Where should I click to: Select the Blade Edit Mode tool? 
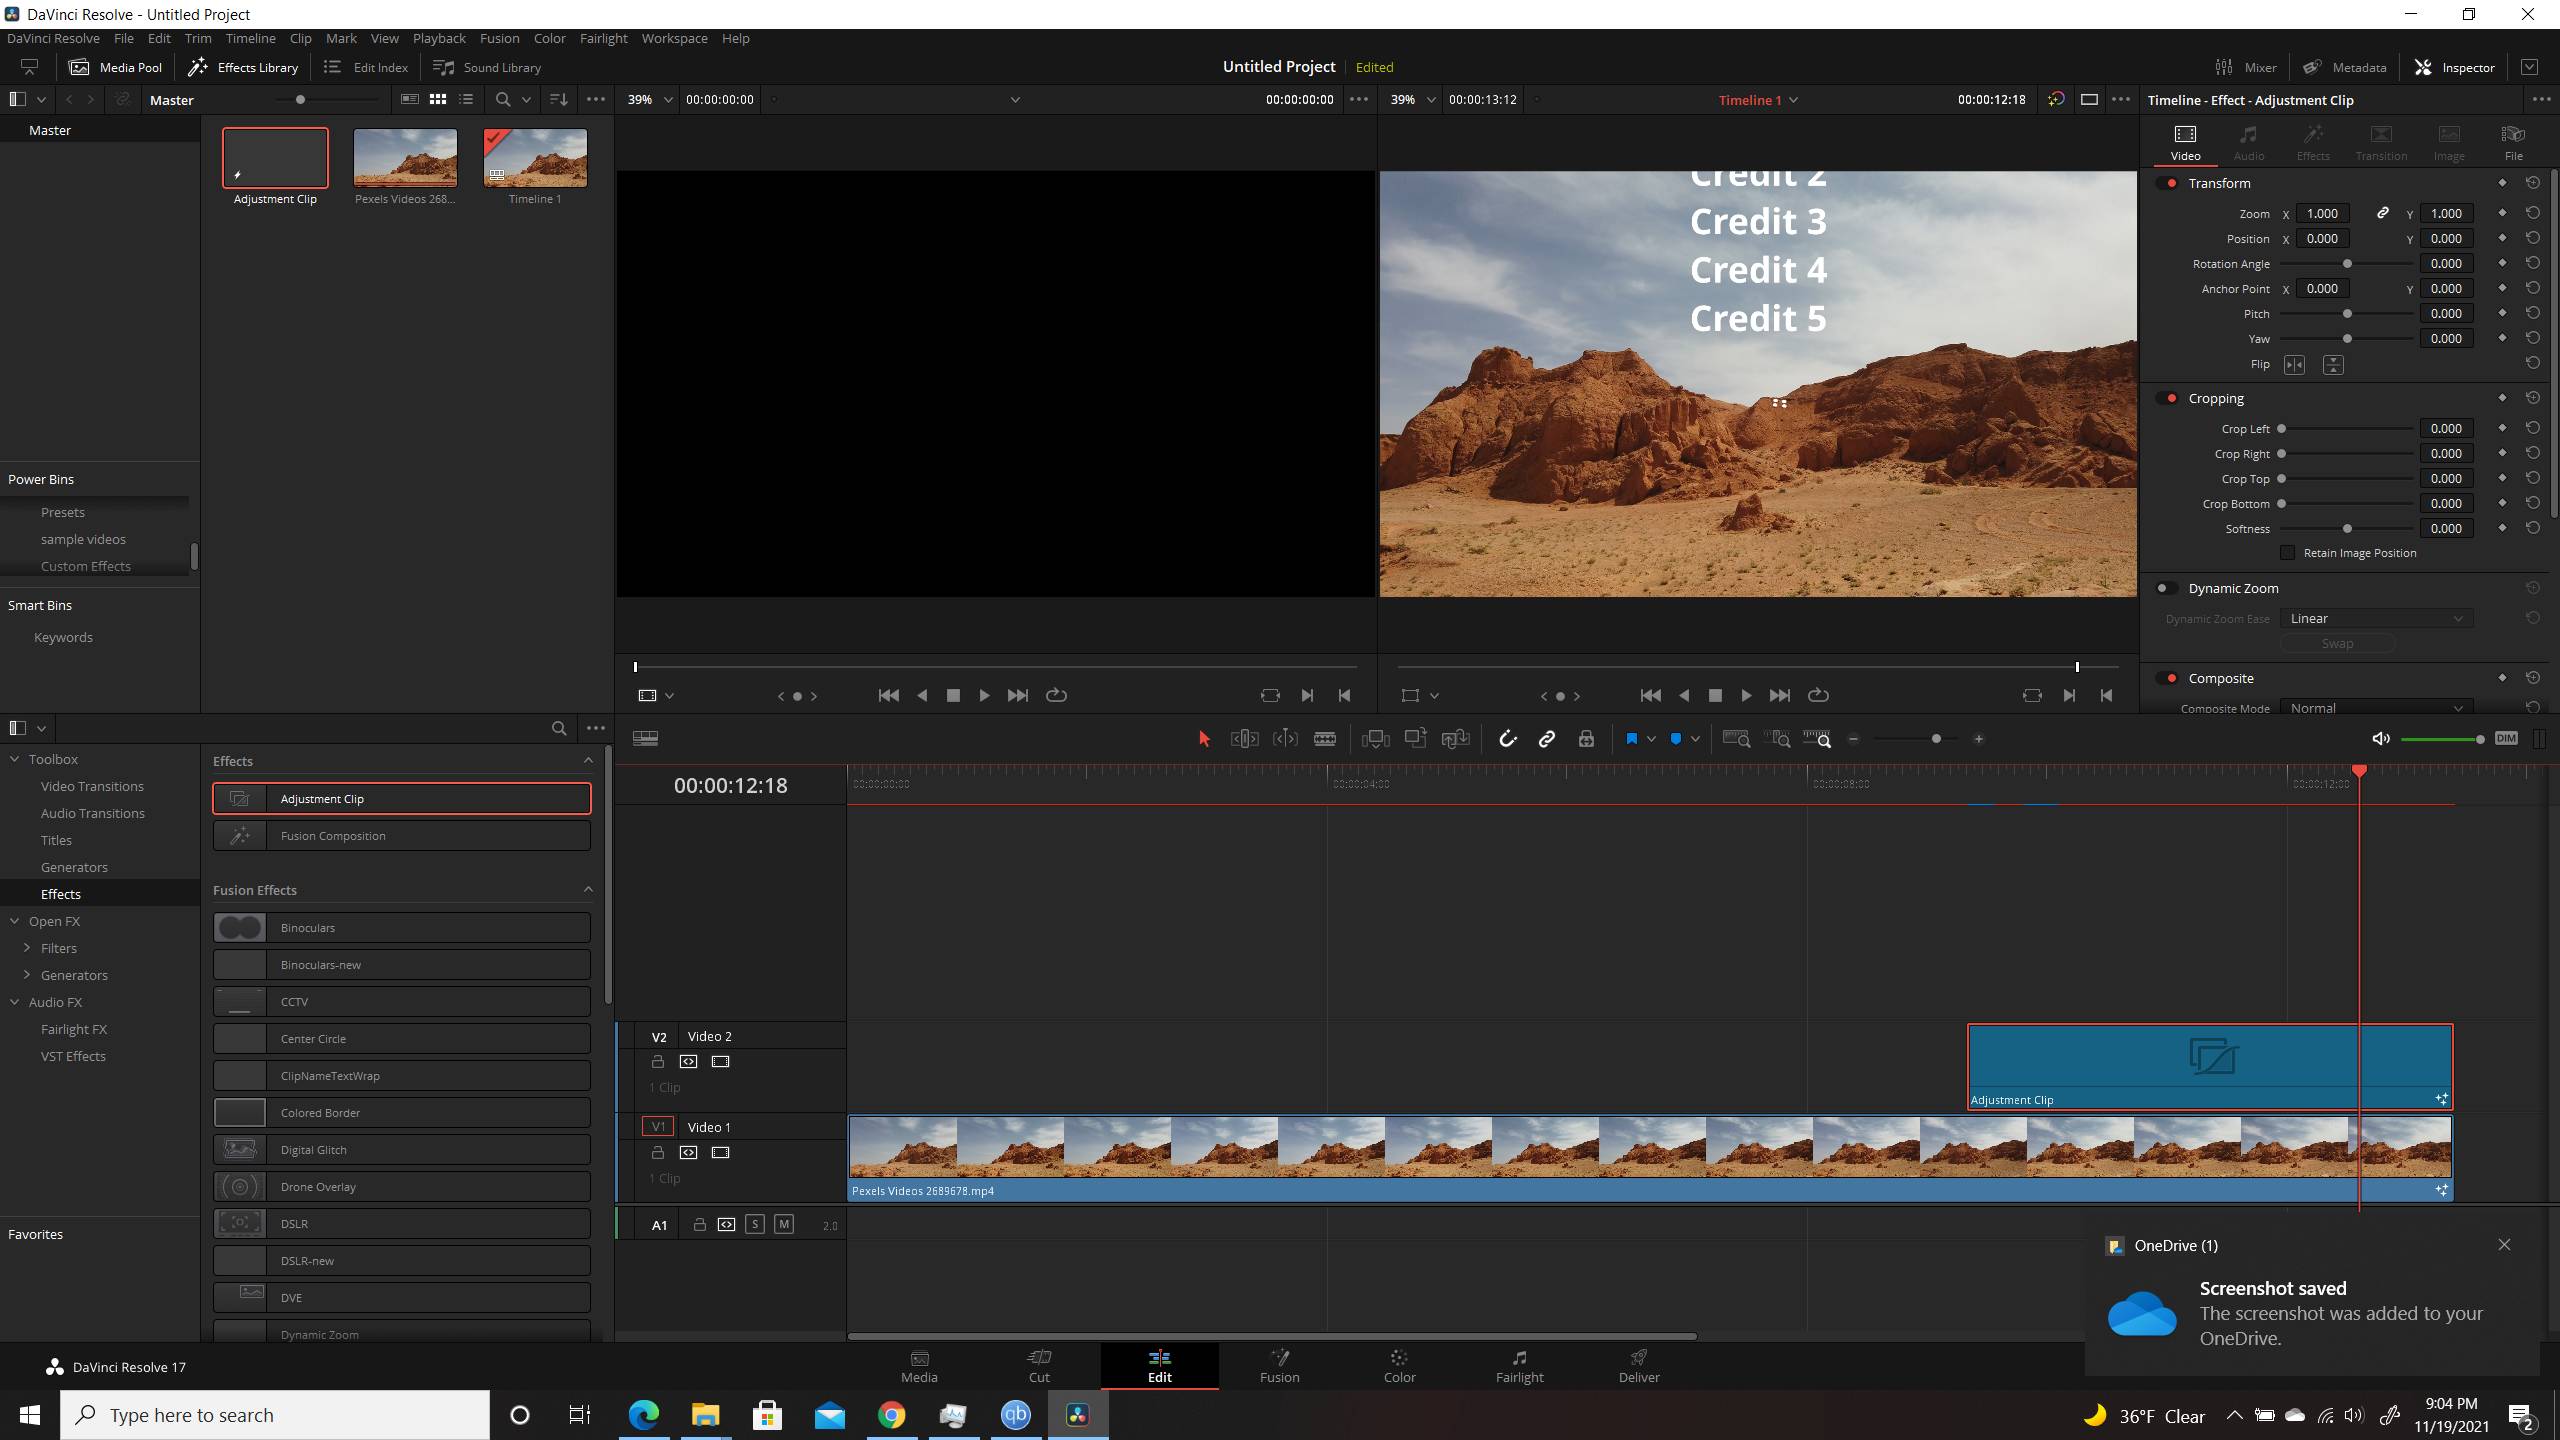1325,739
